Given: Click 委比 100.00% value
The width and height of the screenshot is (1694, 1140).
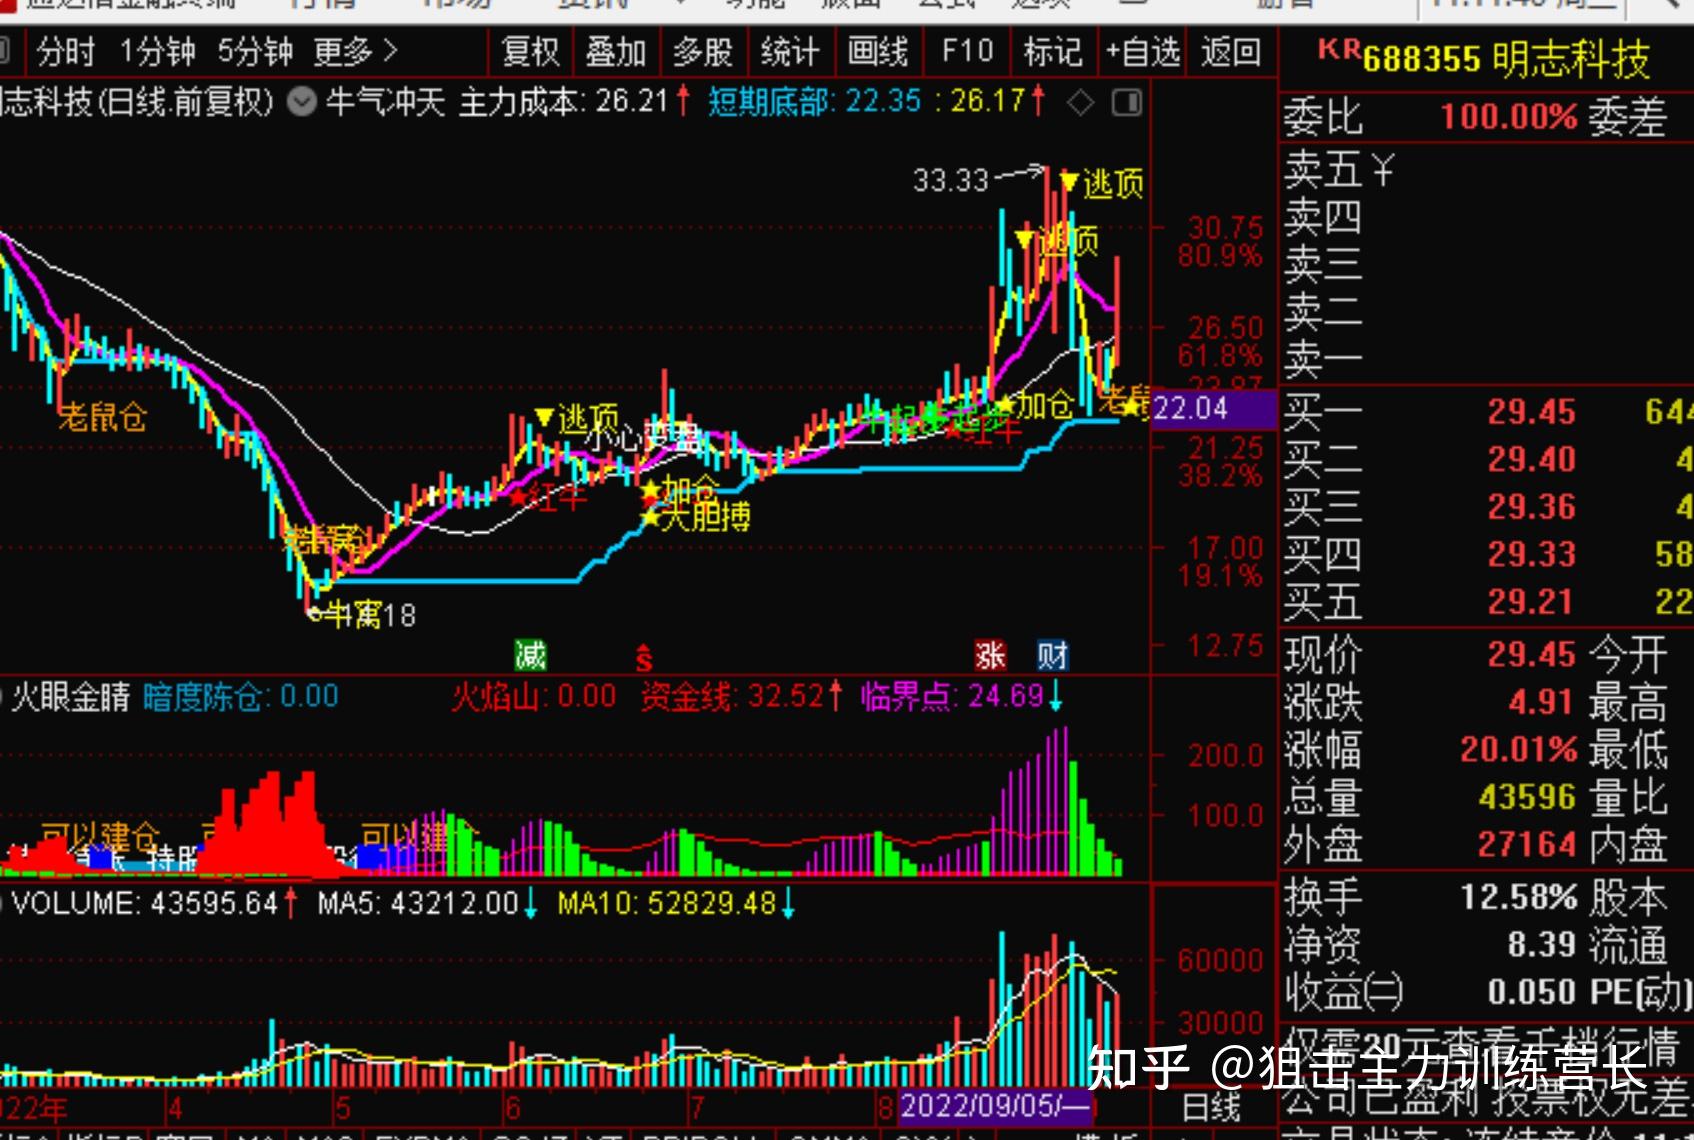Looking at the screenshot, I should tap(1508, 117).
